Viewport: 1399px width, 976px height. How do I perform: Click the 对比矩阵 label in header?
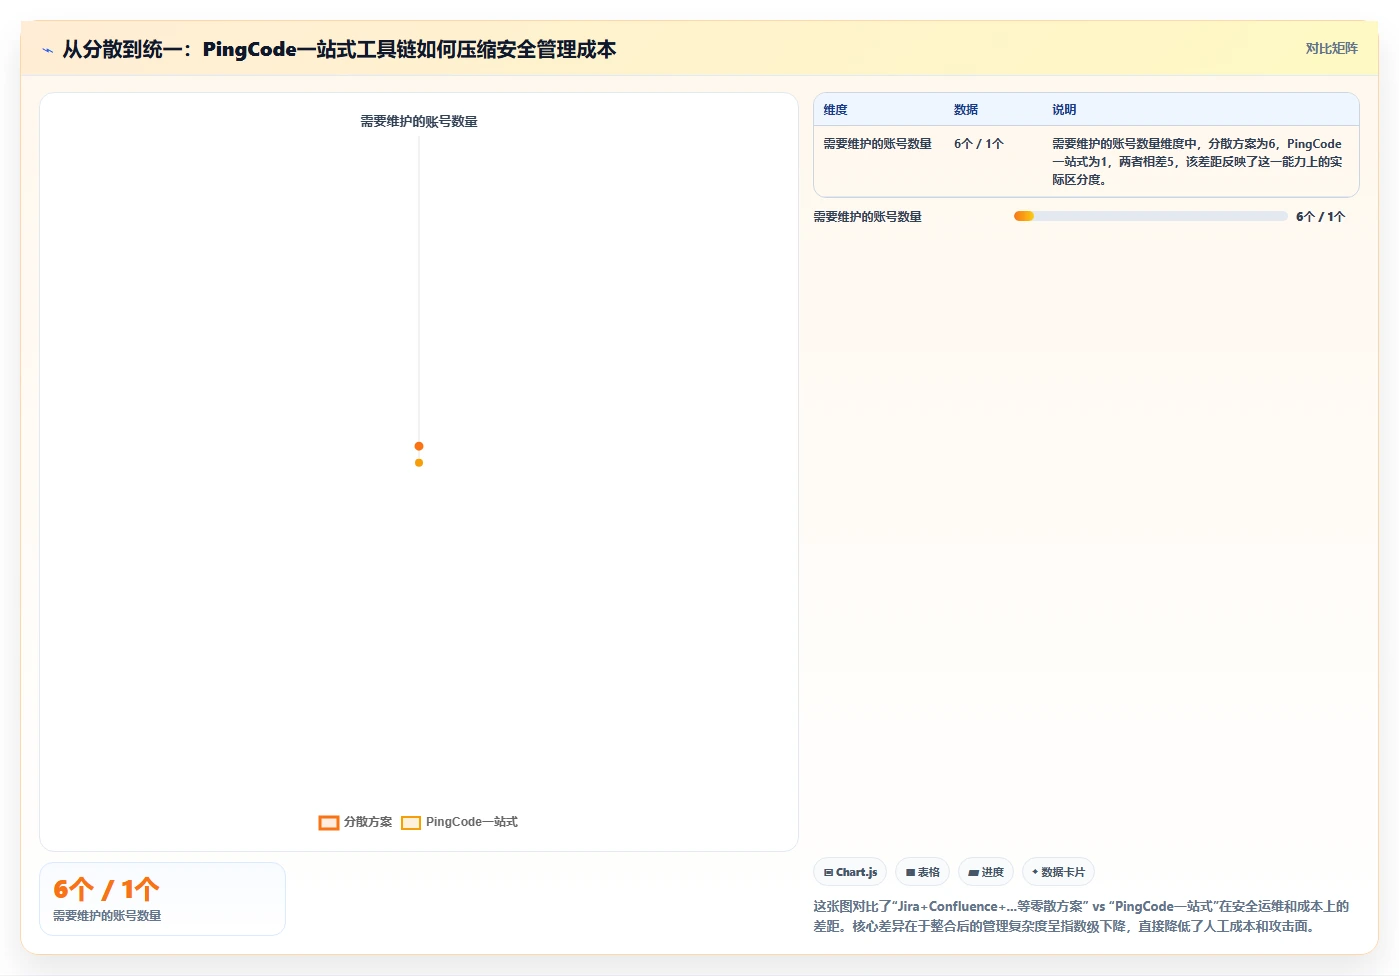pyautogui.click(x=1331, y=48)
